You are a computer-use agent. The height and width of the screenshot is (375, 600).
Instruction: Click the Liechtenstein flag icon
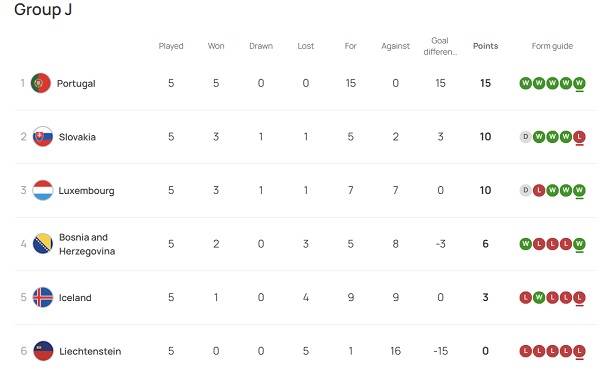43,351
